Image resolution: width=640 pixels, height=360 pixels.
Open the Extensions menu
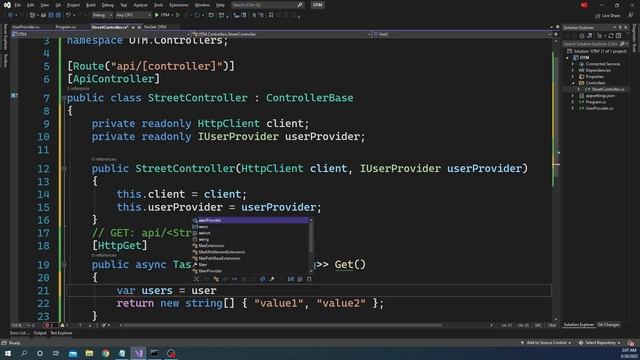point(179,5)
